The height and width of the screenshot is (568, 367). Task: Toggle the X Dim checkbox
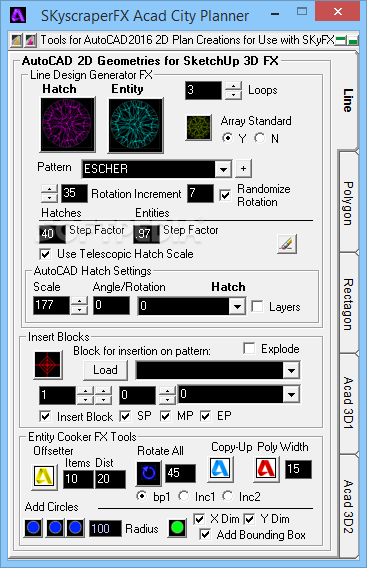[x=199, y=519]
